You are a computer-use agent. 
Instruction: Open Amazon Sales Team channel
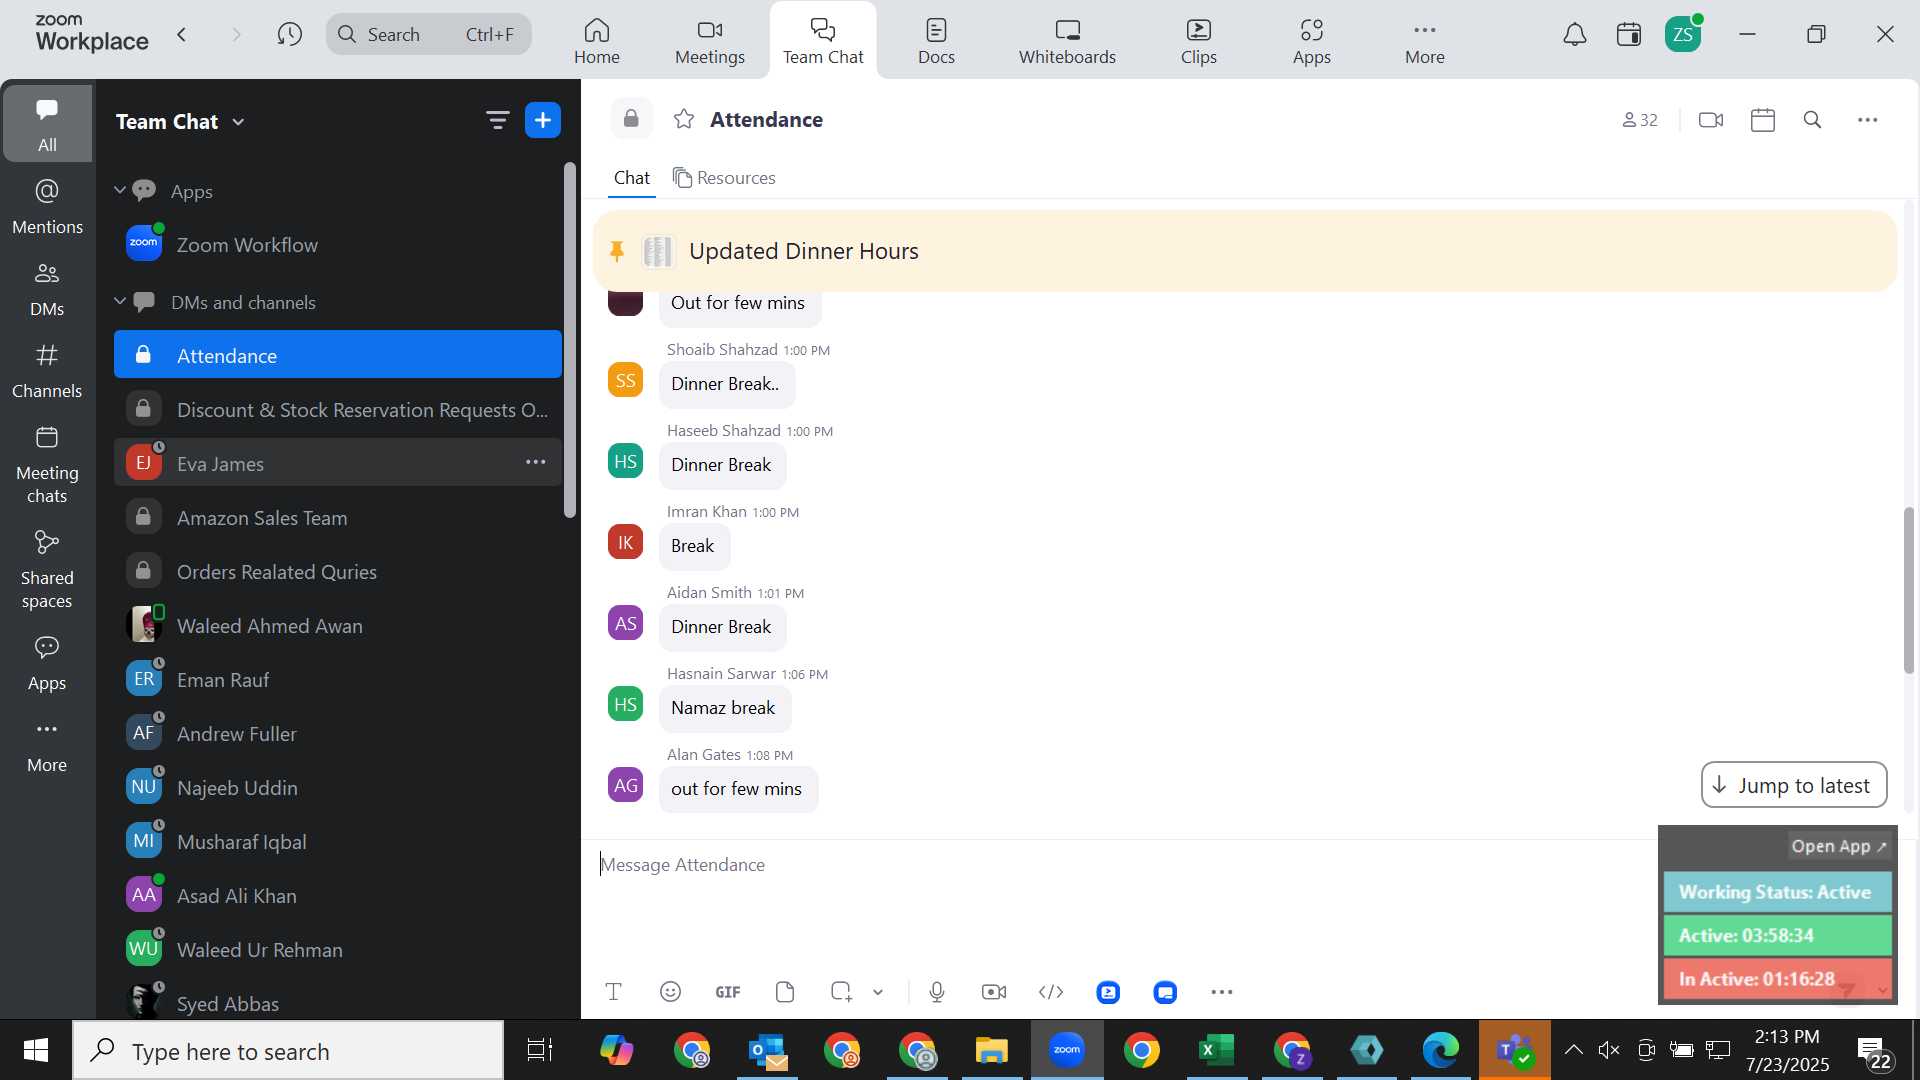pos(338,518)
